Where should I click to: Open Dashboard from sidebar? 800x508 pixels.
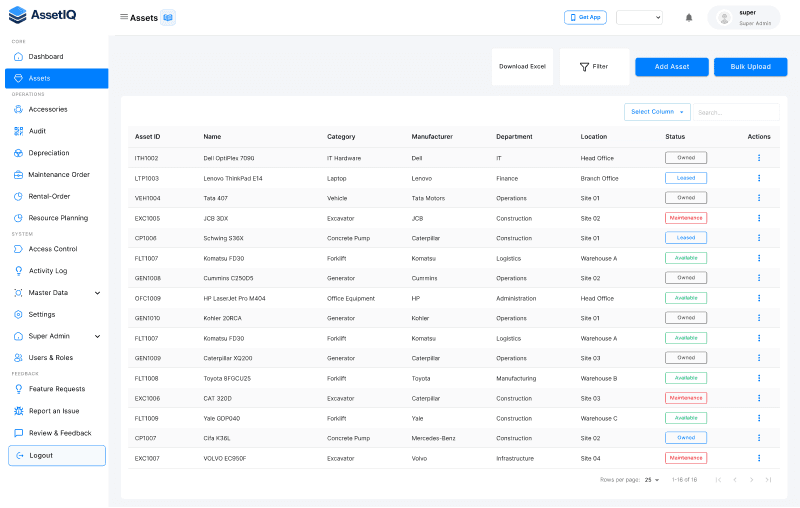click(57, 57)
